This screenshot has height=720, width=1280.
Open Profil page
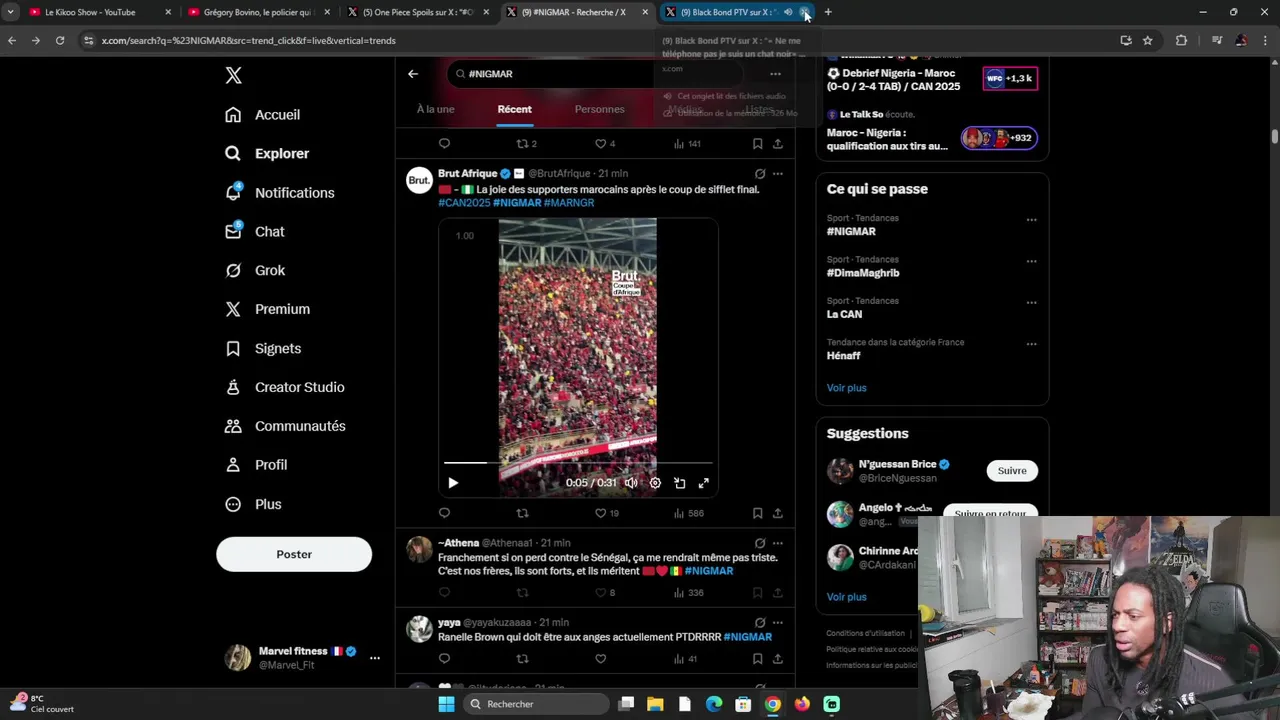click(x=256, y=466)
